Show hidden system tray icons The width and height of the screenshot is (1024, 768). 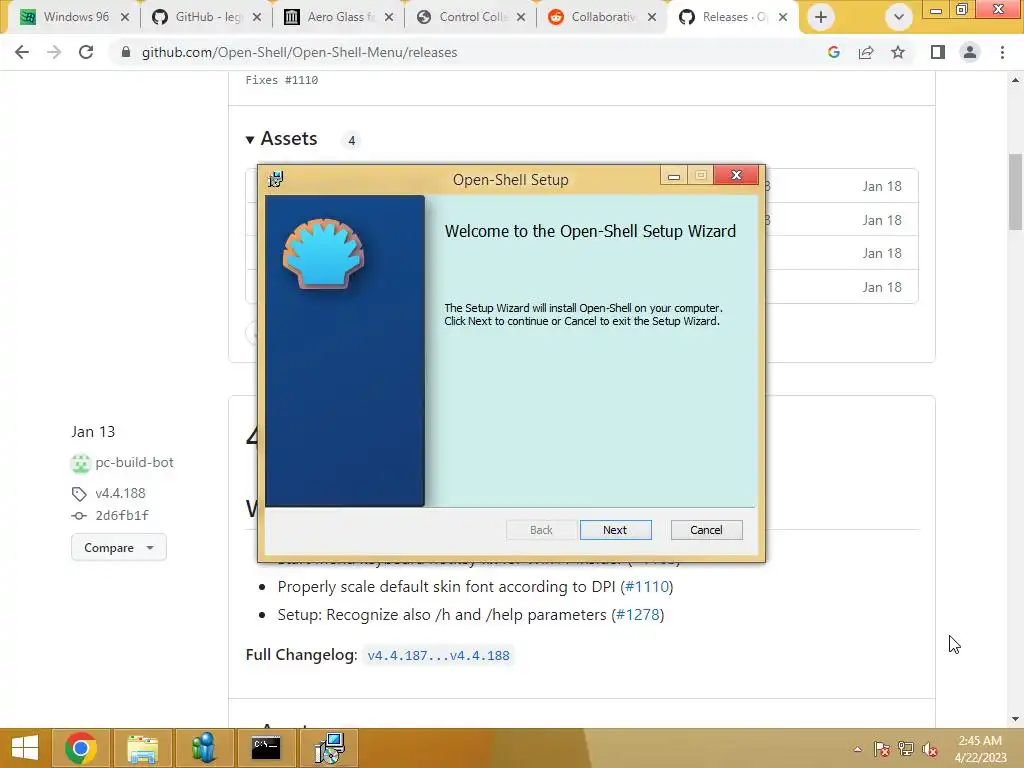click(x=857, y=749)
